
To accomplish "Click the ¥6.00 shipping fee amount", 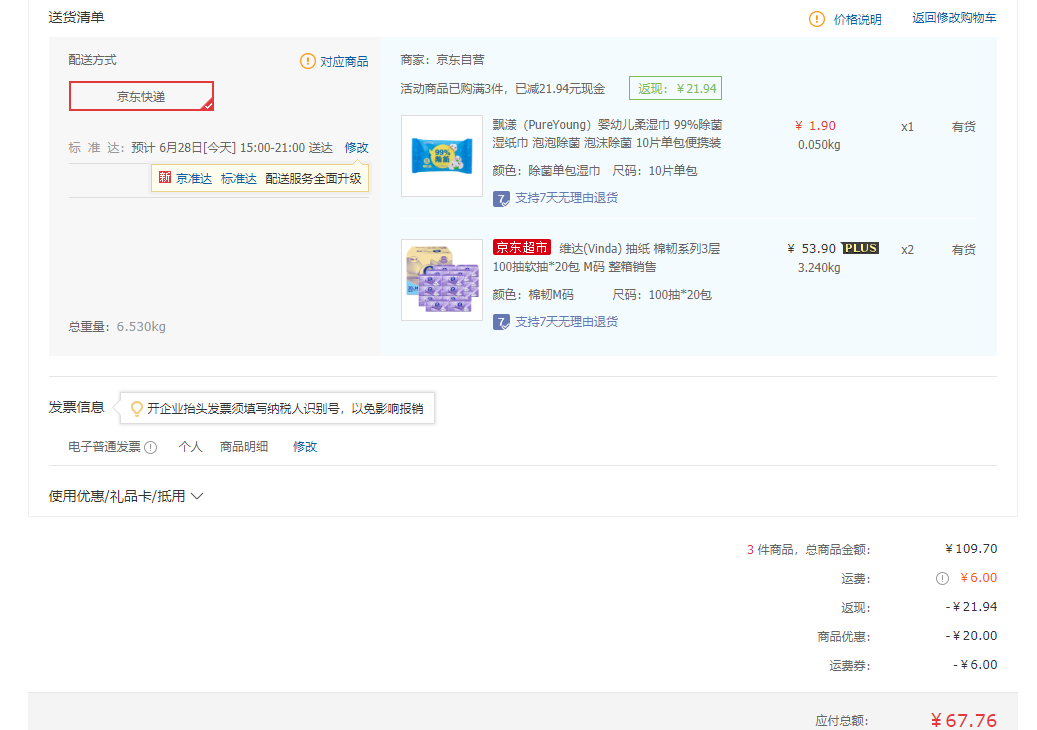I will (978, 578).
